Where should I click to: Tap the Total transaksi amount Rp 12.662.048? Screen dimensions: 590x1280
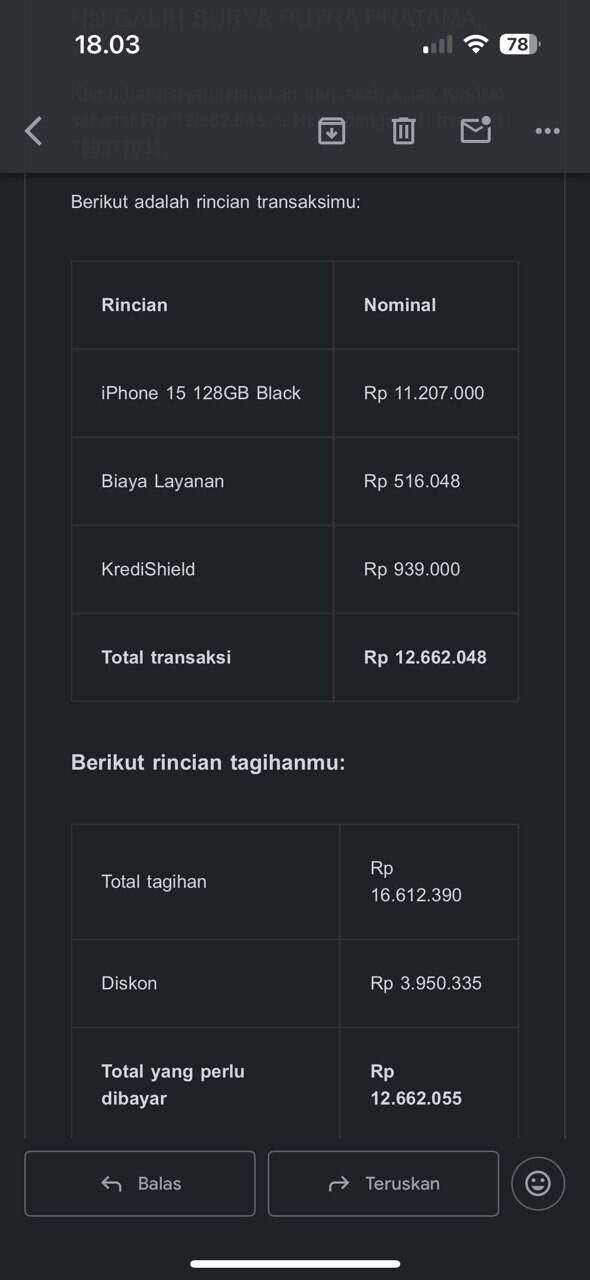425,657
